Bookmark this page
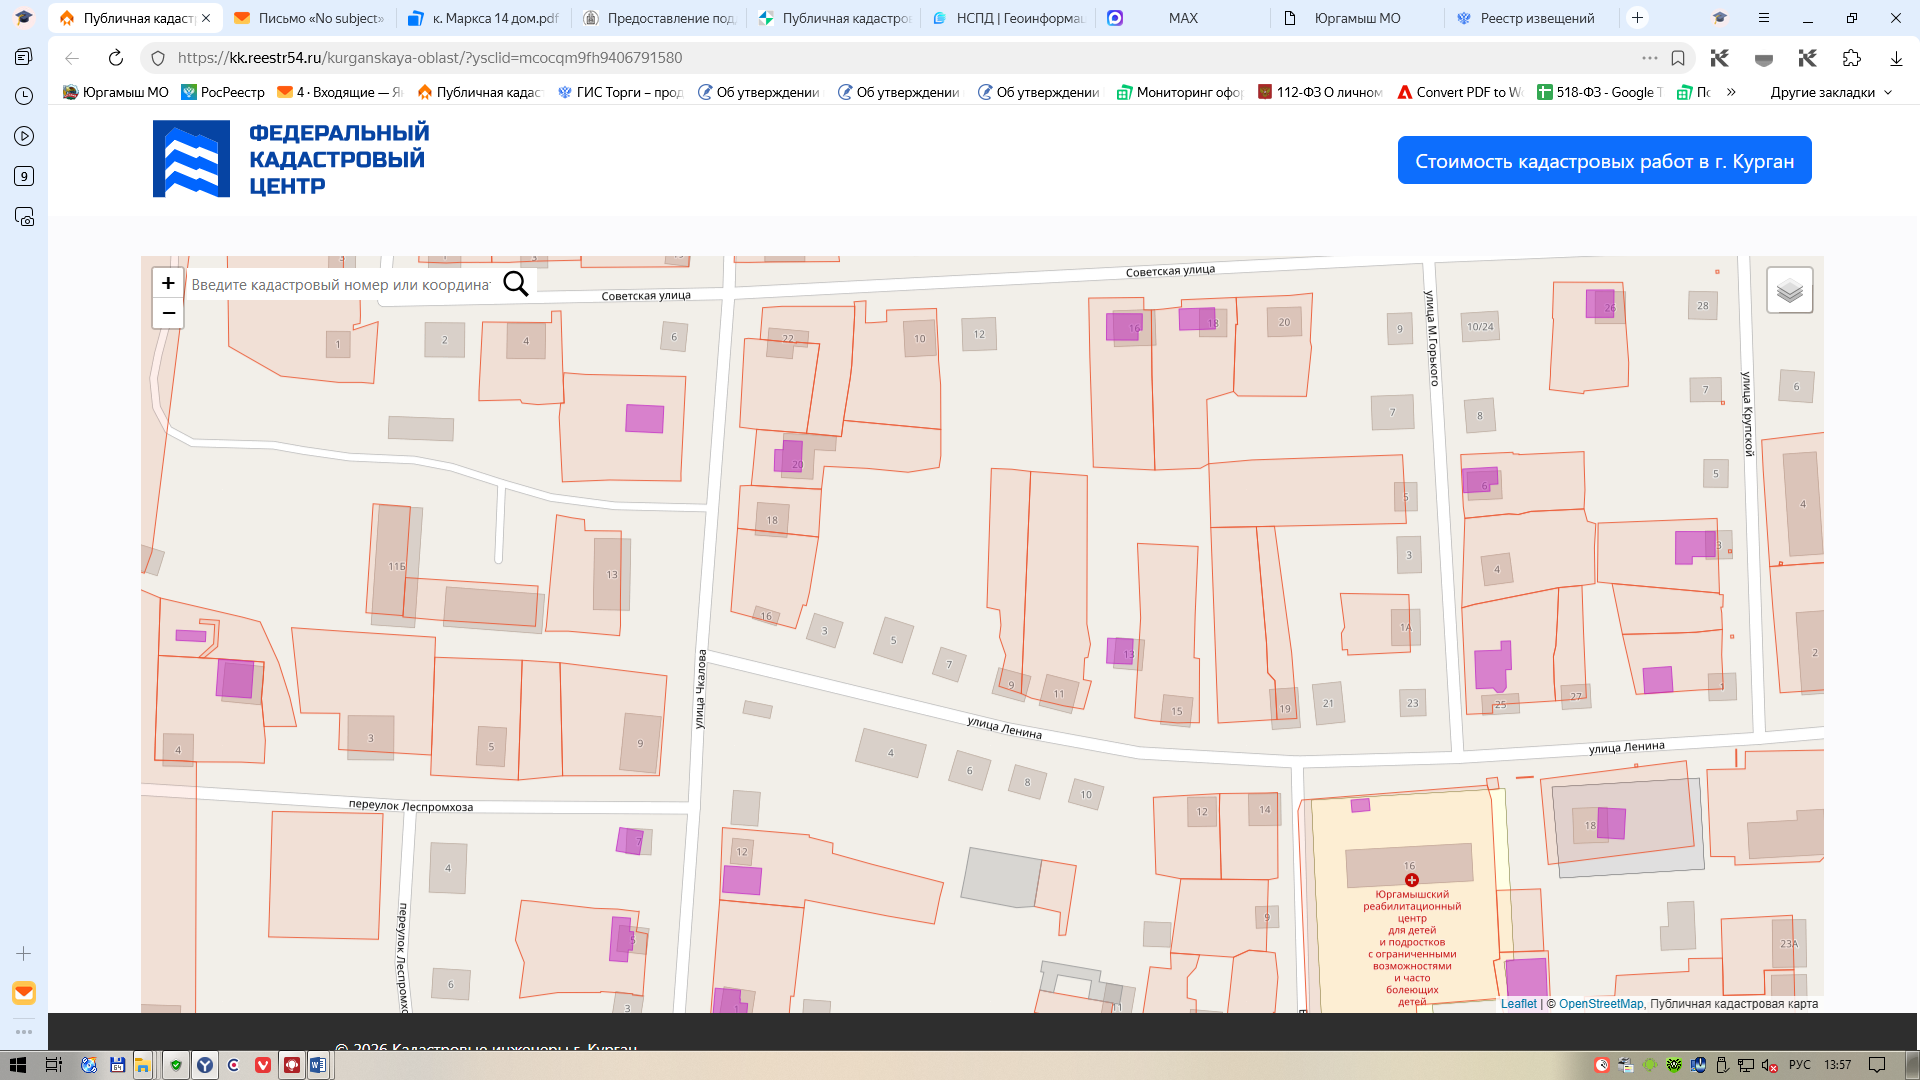This screenshot has height=1080, width=1920. tap(1678, 58)
